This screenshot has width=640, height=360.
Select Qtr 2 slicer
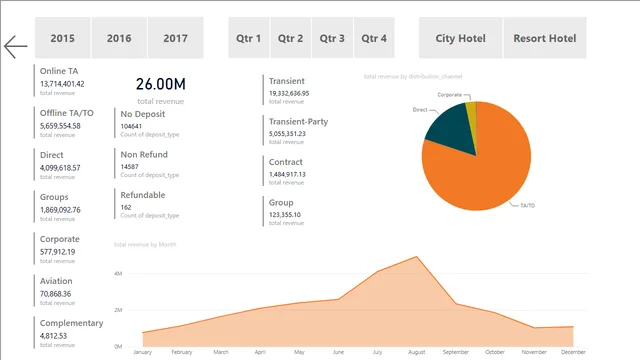(x=291, y=38)
